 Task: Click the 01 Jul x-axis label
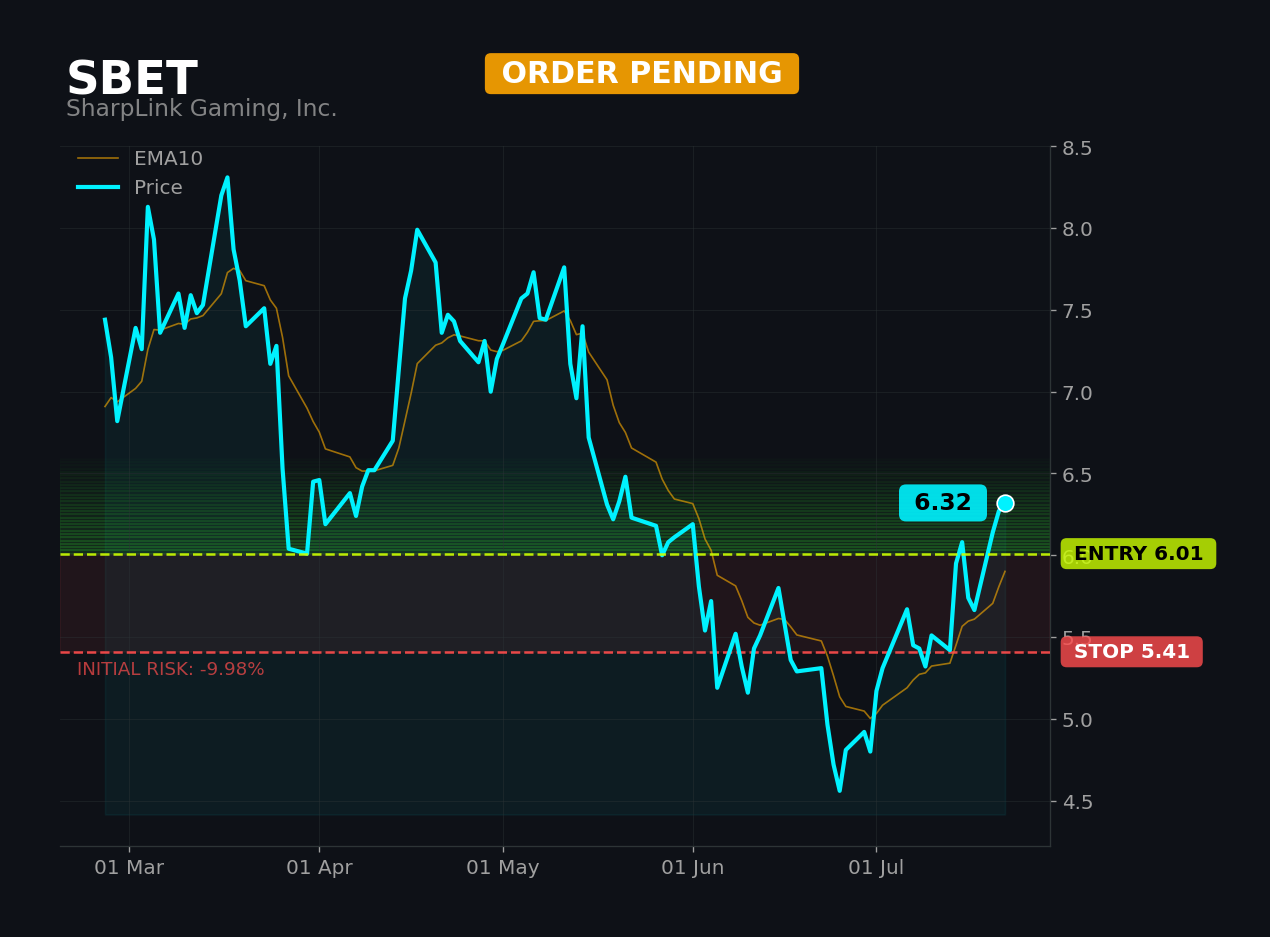click(876, 868)
